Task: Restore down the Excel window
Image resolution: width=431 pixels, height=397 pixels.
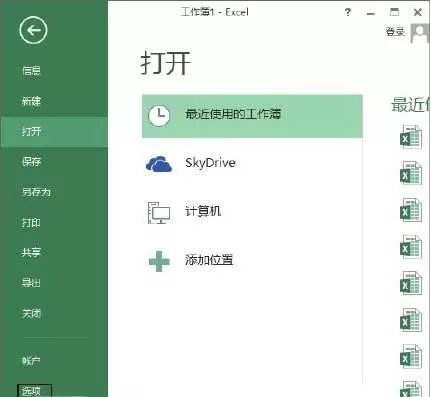Action: coord(394,13)
